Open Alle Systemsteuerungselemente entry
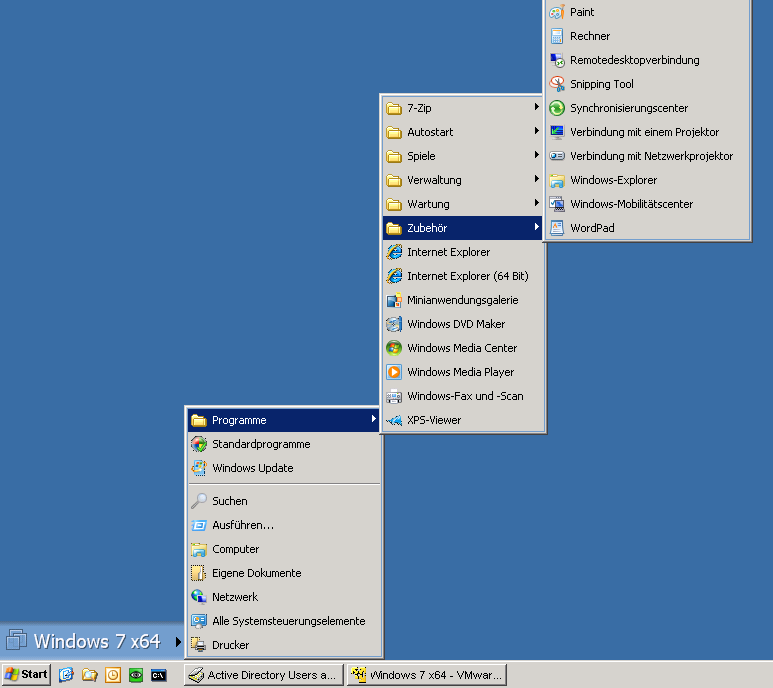The height and width of the screenshot is (688, 773). (283, 621)
